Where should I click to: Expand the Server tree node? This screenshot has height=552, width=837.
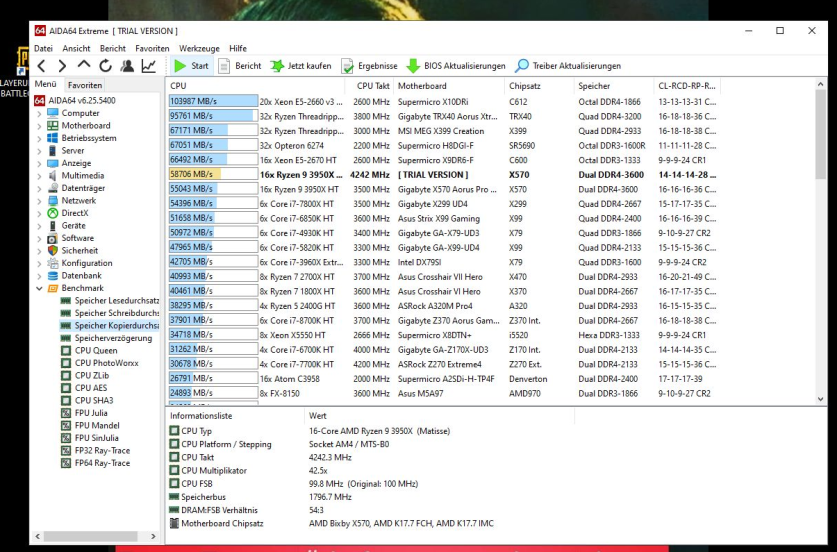(39, 151)
